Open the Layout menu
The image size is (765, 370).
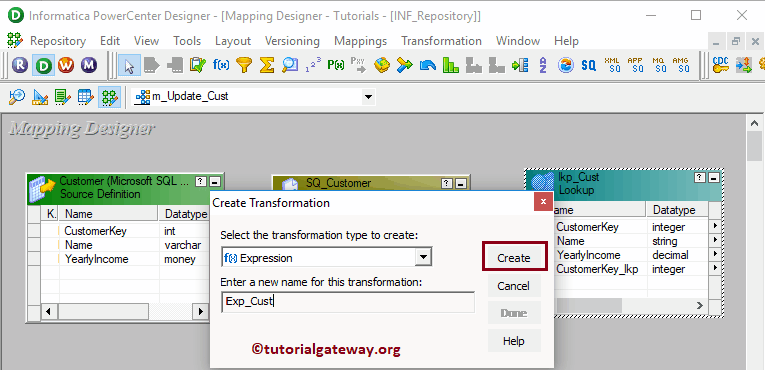click(233, 41)
